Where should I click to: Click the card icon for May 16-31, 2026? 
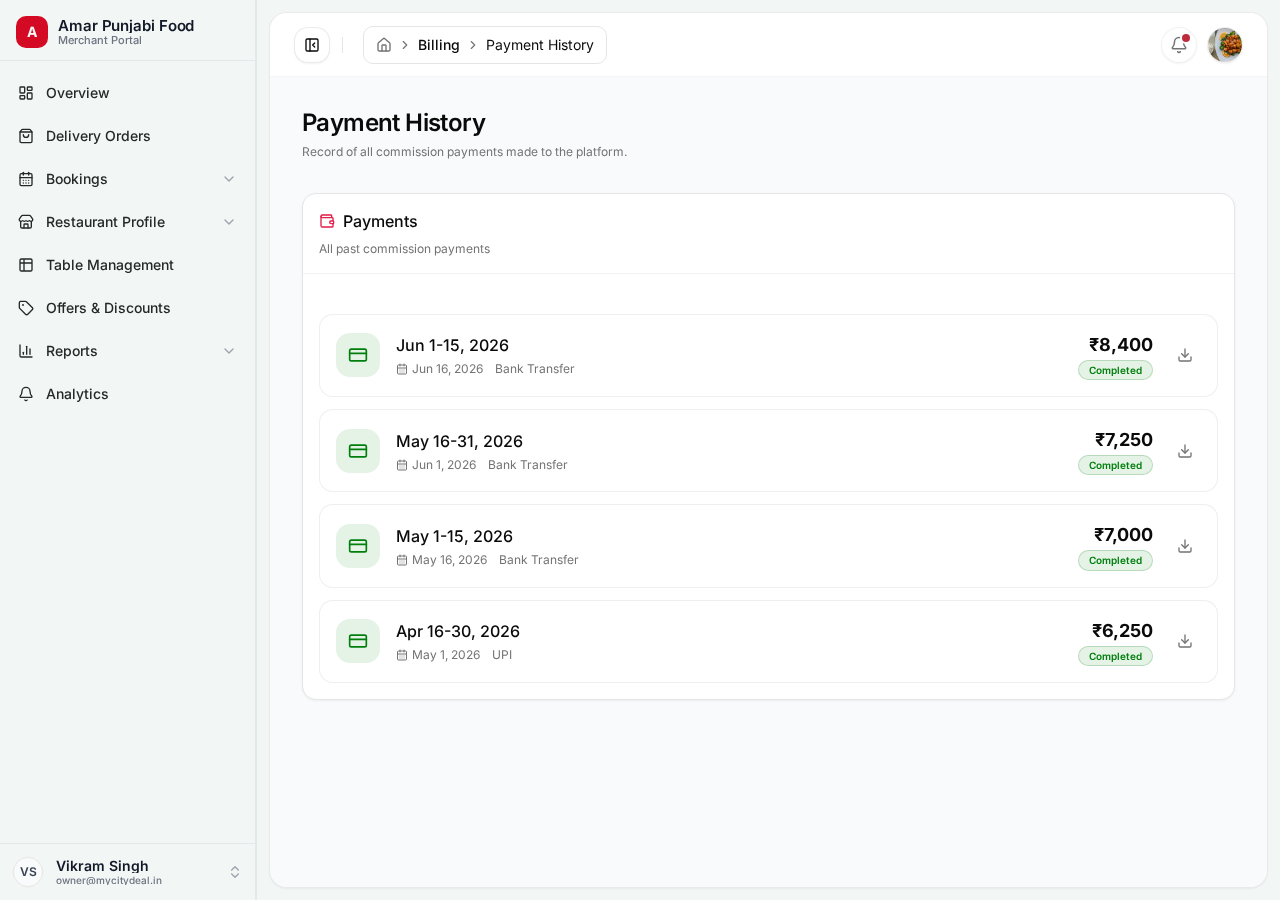pyautogui.click(x=358, y=451)
